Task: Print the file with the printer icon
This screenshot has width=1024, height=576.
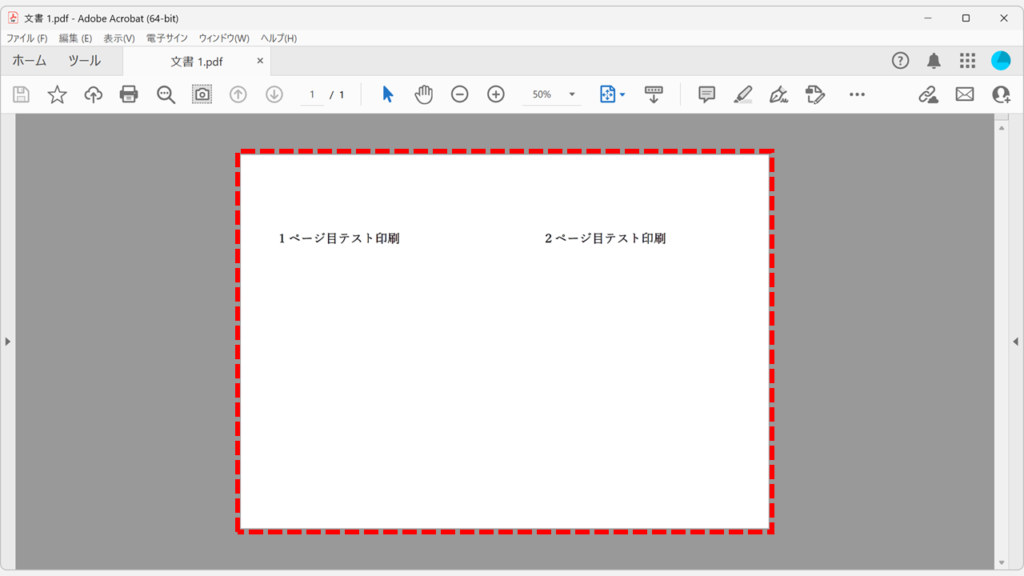Action: pos(129,95)
